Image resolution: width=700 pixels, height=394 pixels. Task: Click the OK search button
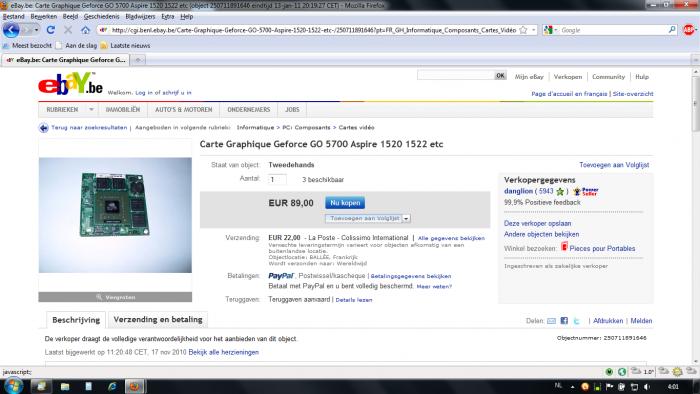[500, 75]
